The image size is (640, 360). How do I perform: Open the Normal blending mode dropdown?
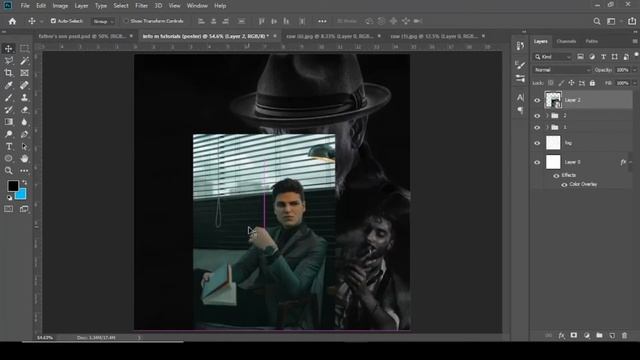[562, 70]
